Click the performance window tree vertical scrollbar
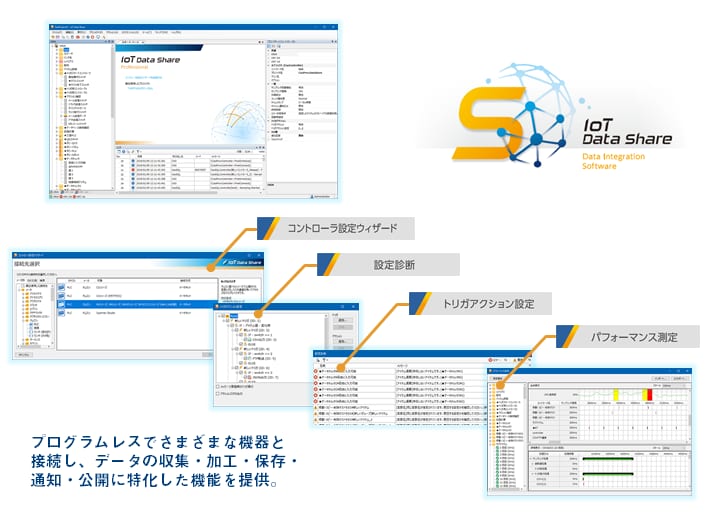 click(x=525, y=436)
